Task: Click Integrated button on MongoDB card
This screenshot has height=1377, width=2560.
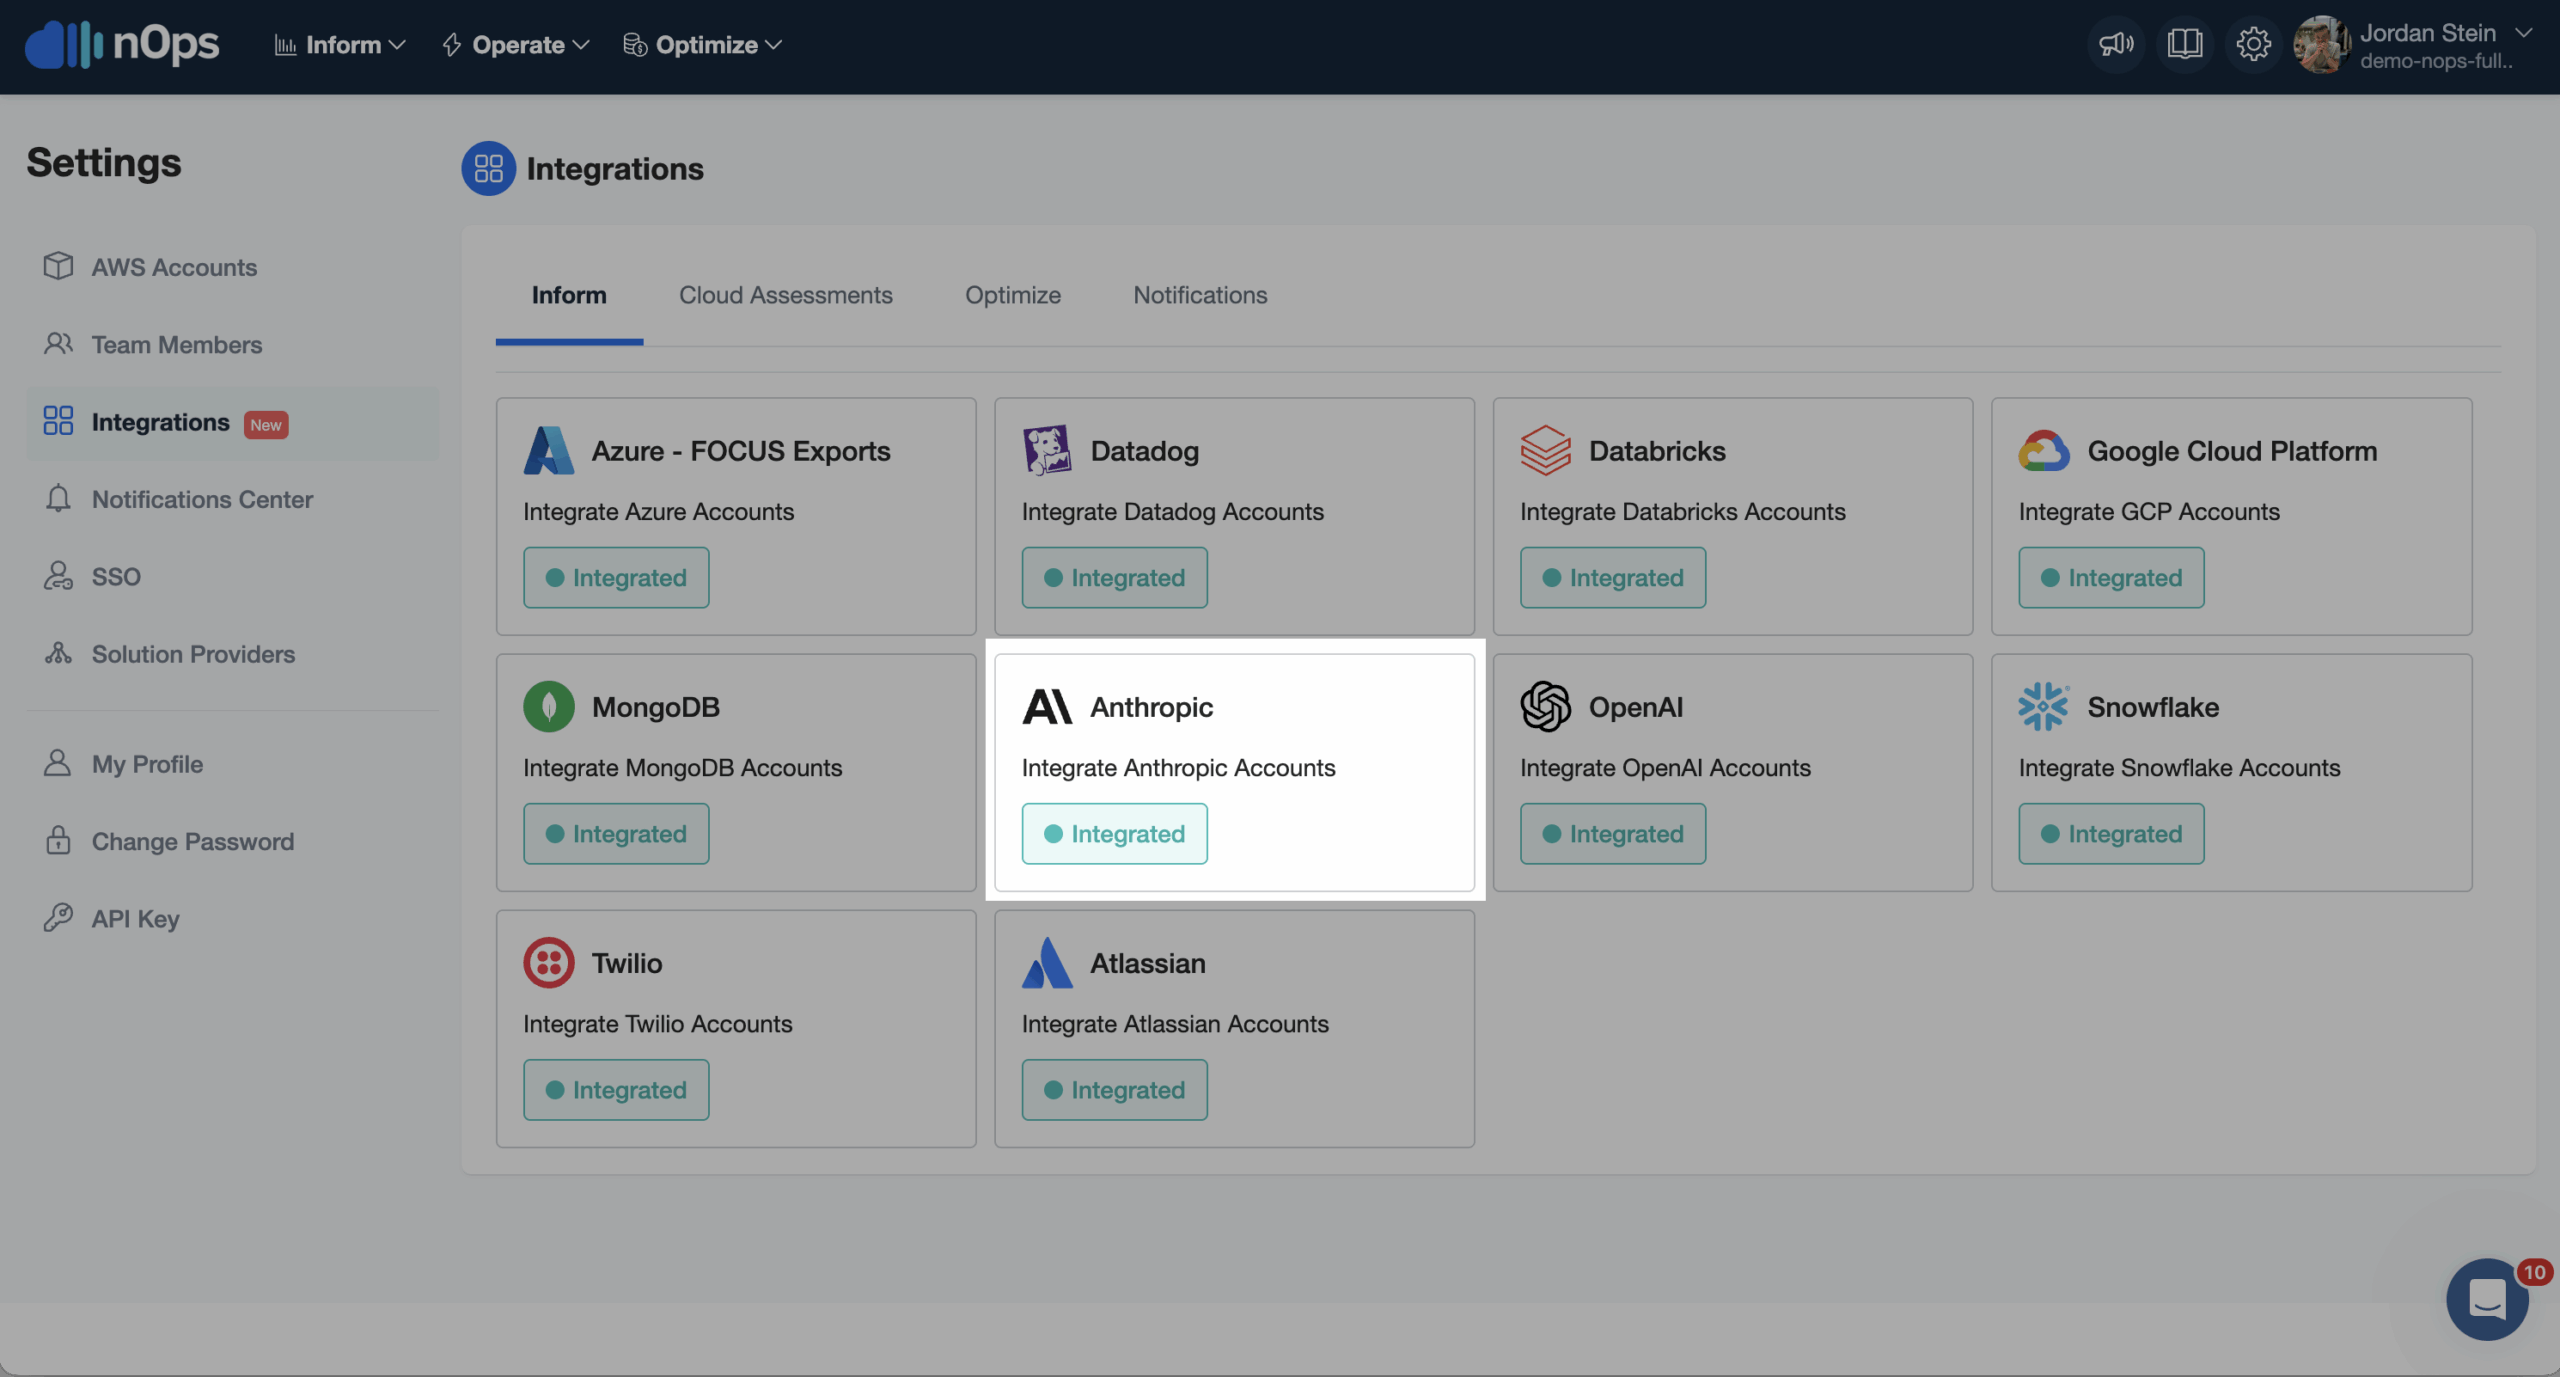Action: click(x=616, y=833)
